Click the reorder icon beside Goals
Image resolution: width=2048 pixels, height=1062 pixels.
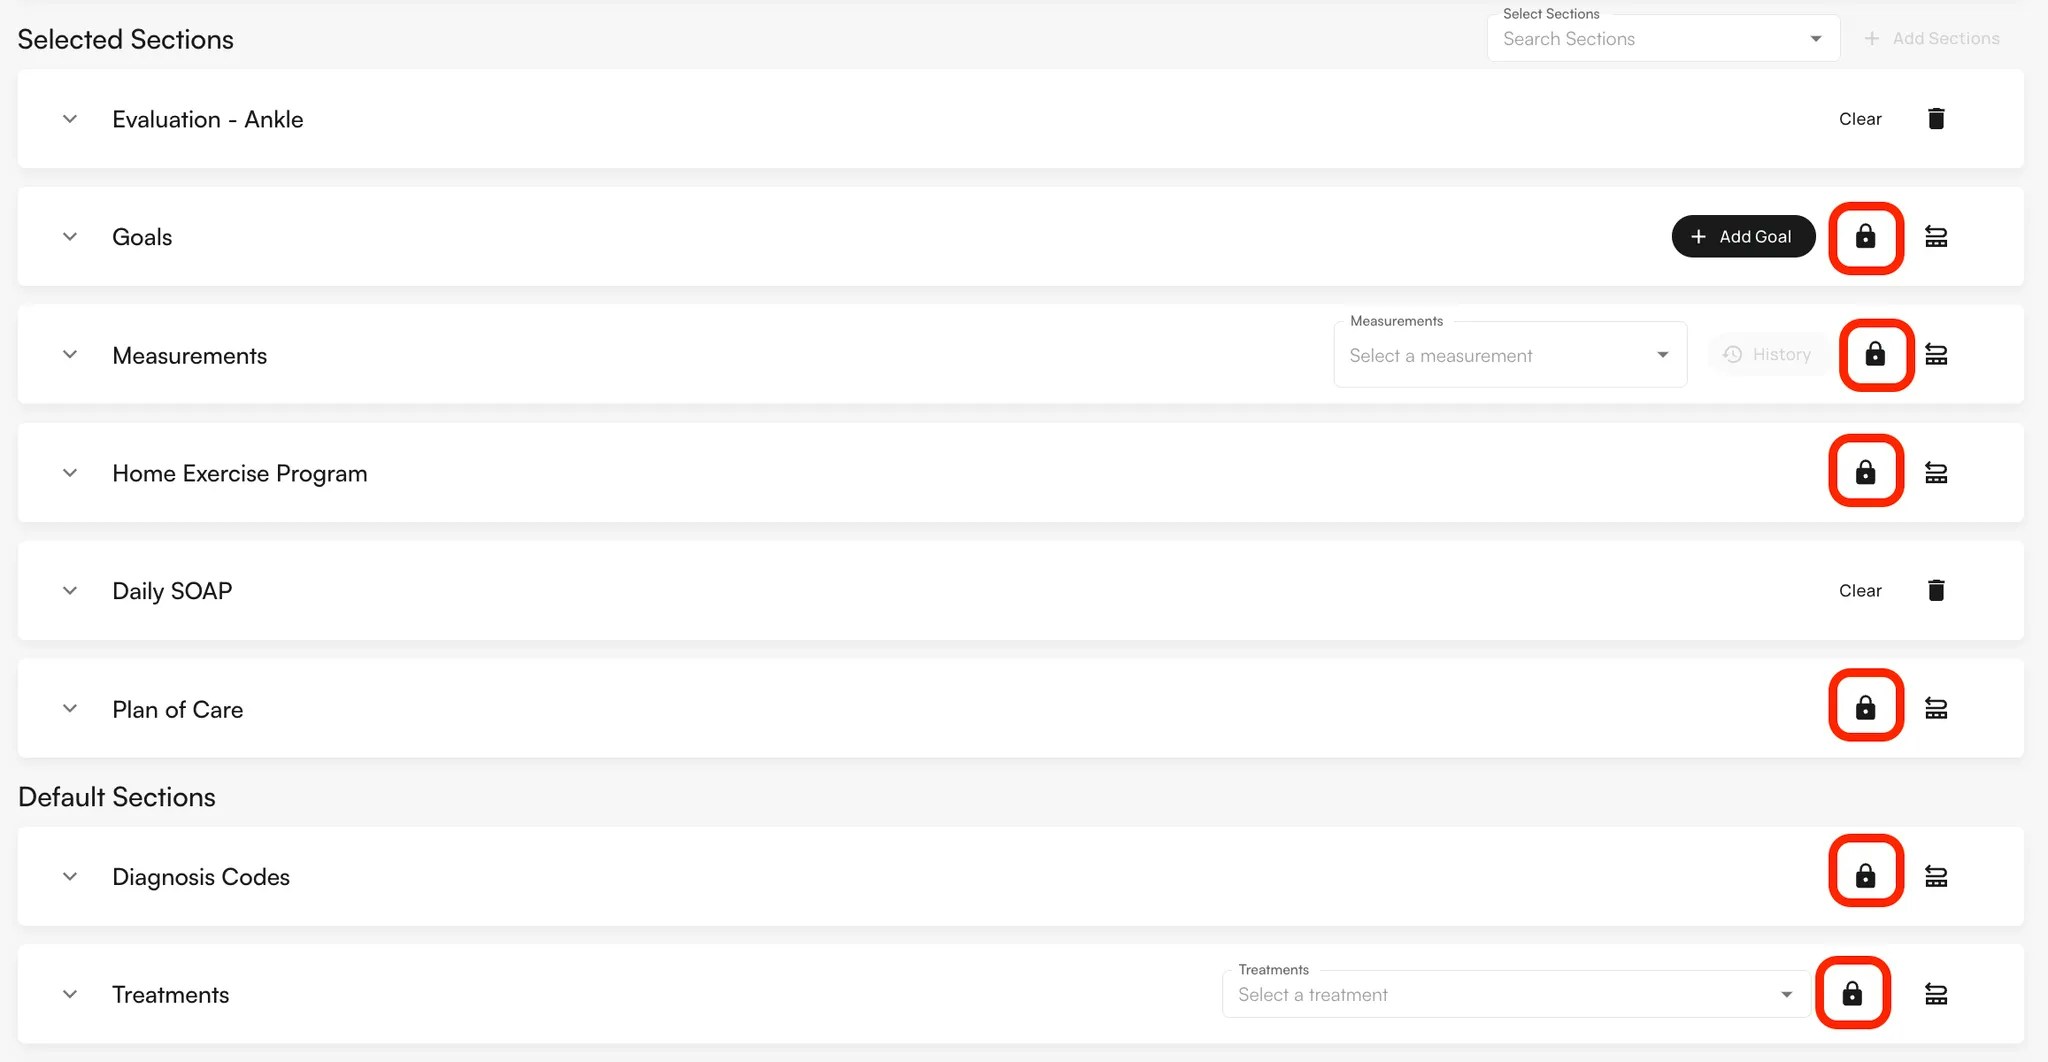1937,236
